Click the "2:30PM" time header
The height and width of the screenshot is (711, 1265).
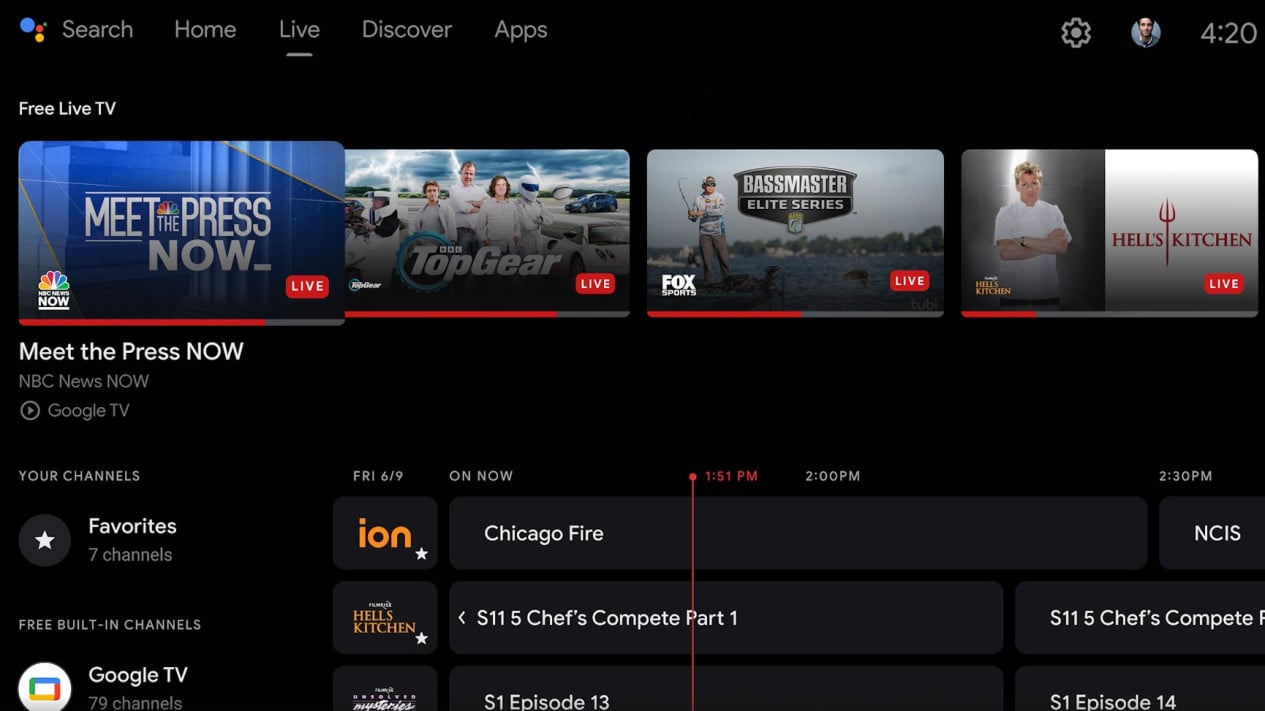[x=1186, y=476]
